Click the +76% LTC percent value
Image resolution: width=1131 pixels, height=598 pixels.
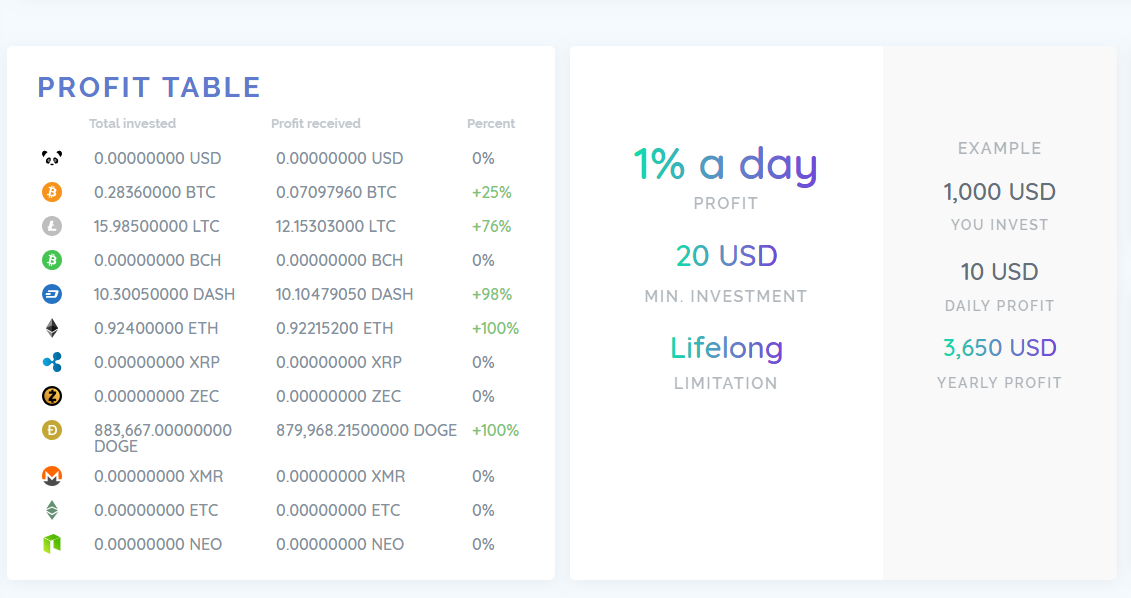491,226
